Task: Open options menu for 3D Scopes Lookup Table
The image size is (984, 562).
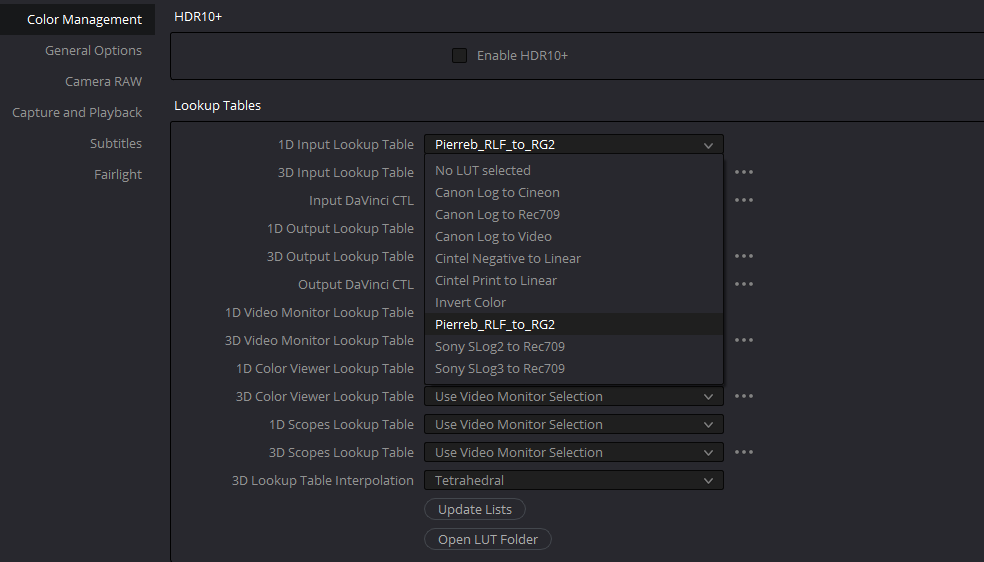Action: pyautogui.click(x=744, y=452)
